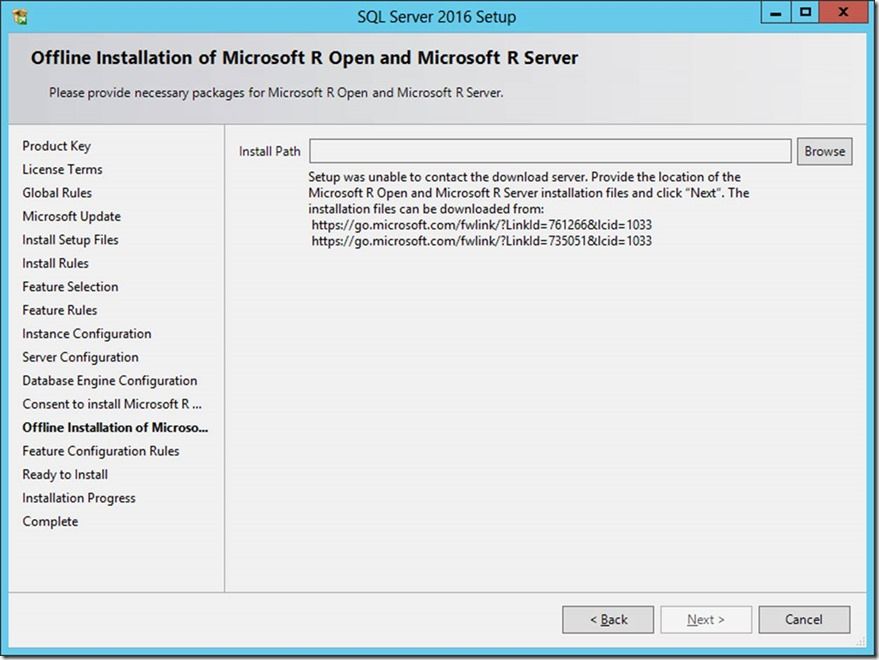Select the Product Key step
Screen dimensions: 879x660
57,146
